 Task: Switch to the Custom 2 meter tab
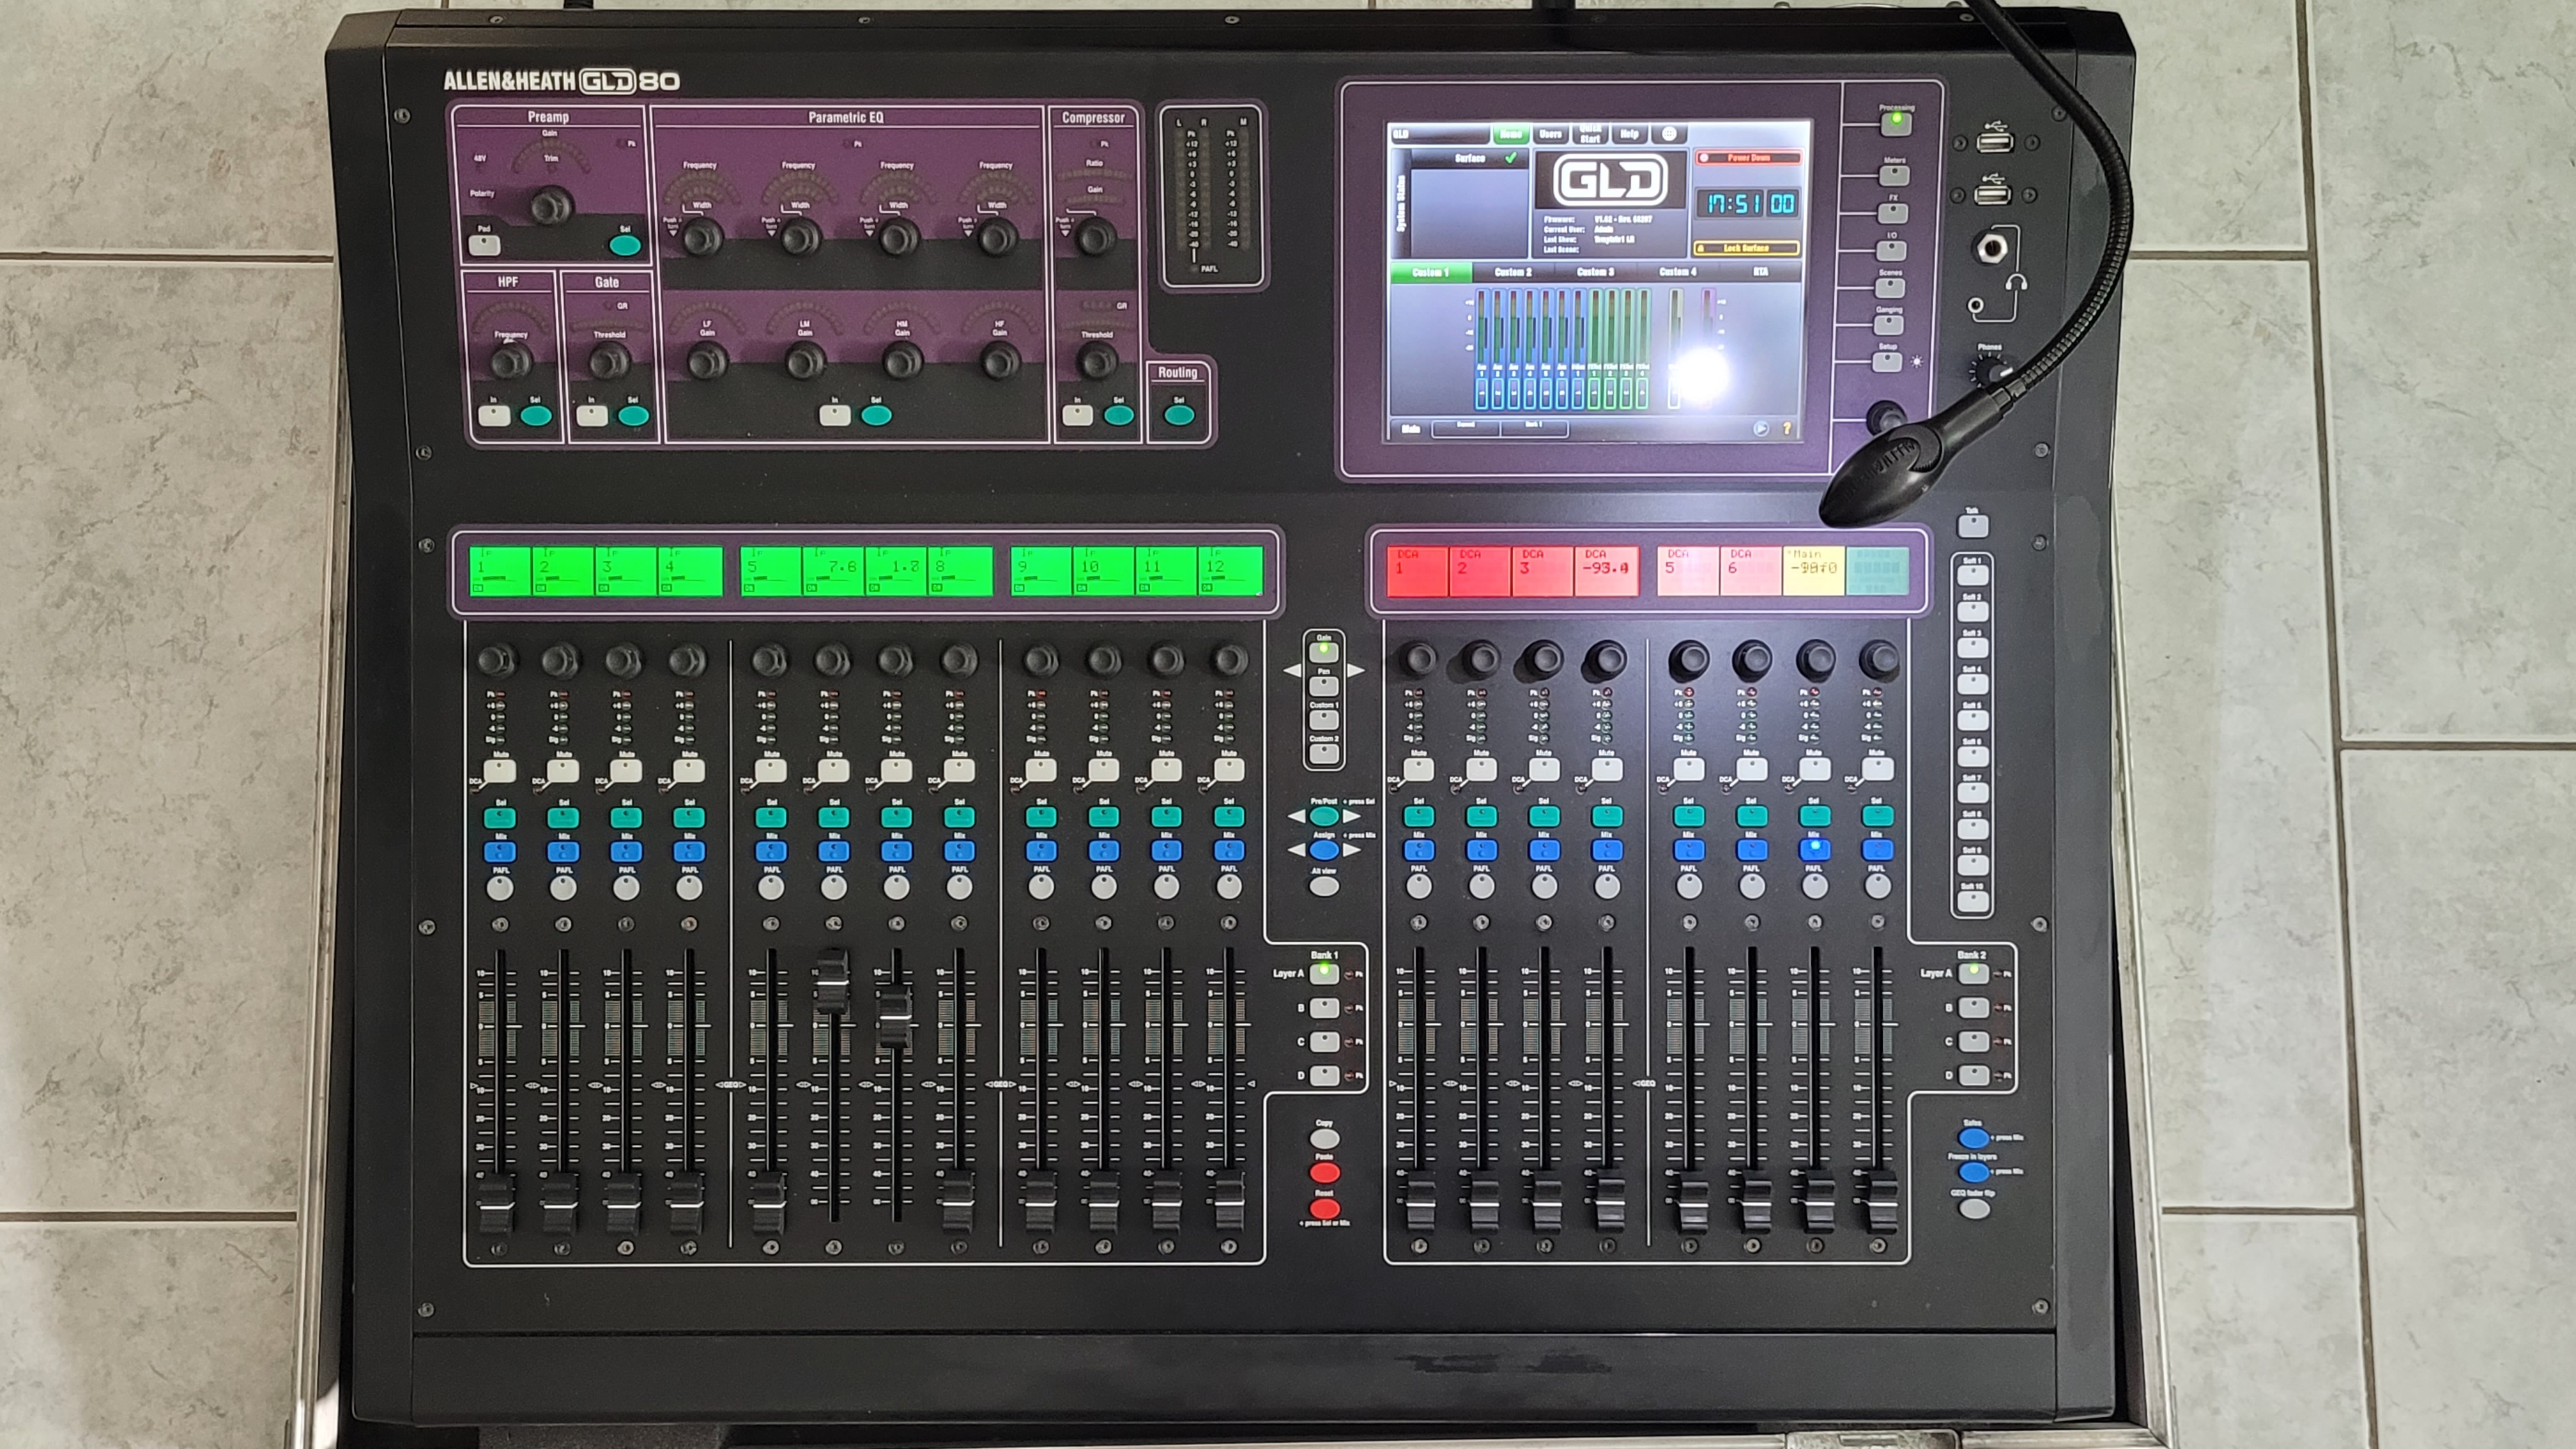(1513, 272)
